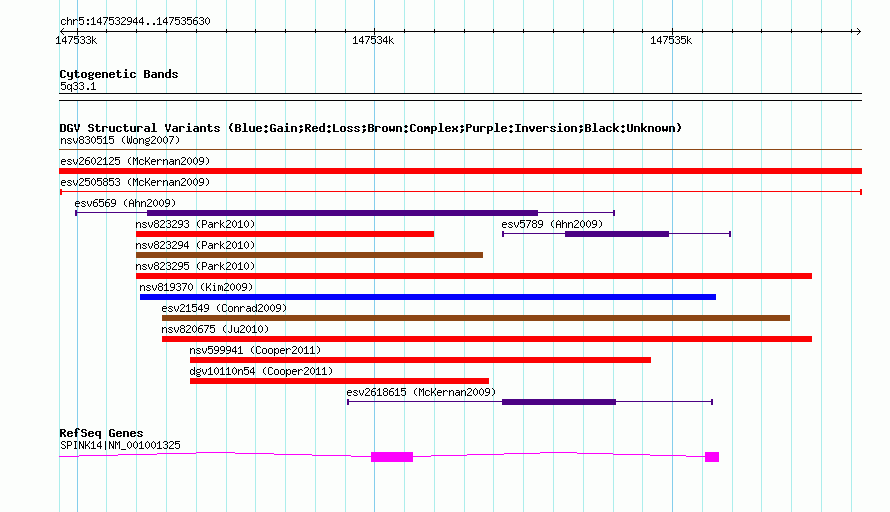The image size is (890, 512).
Task: Click the Cytogenetic Bands track title
Action: [119, 74]
